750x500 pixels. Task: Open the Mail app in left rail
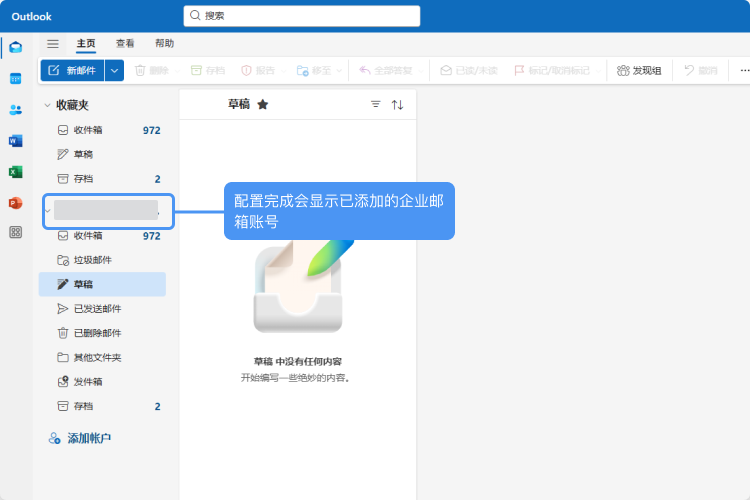point(15,47)
